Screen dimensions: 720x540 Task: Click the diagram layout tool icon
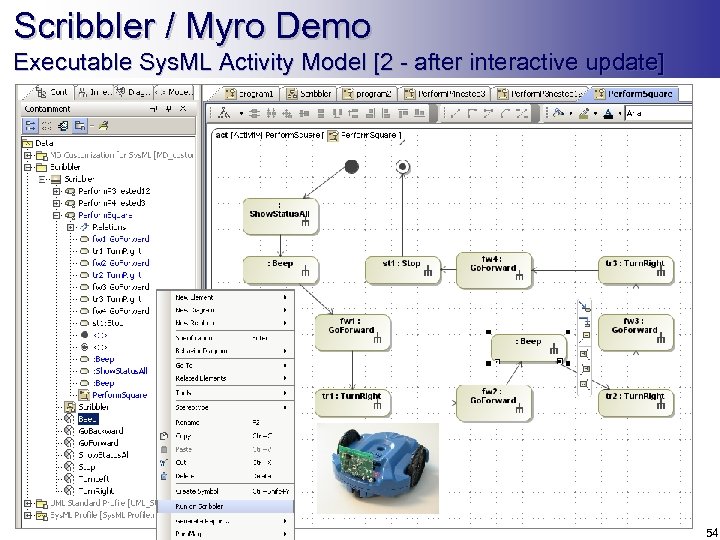coord(225,113)
